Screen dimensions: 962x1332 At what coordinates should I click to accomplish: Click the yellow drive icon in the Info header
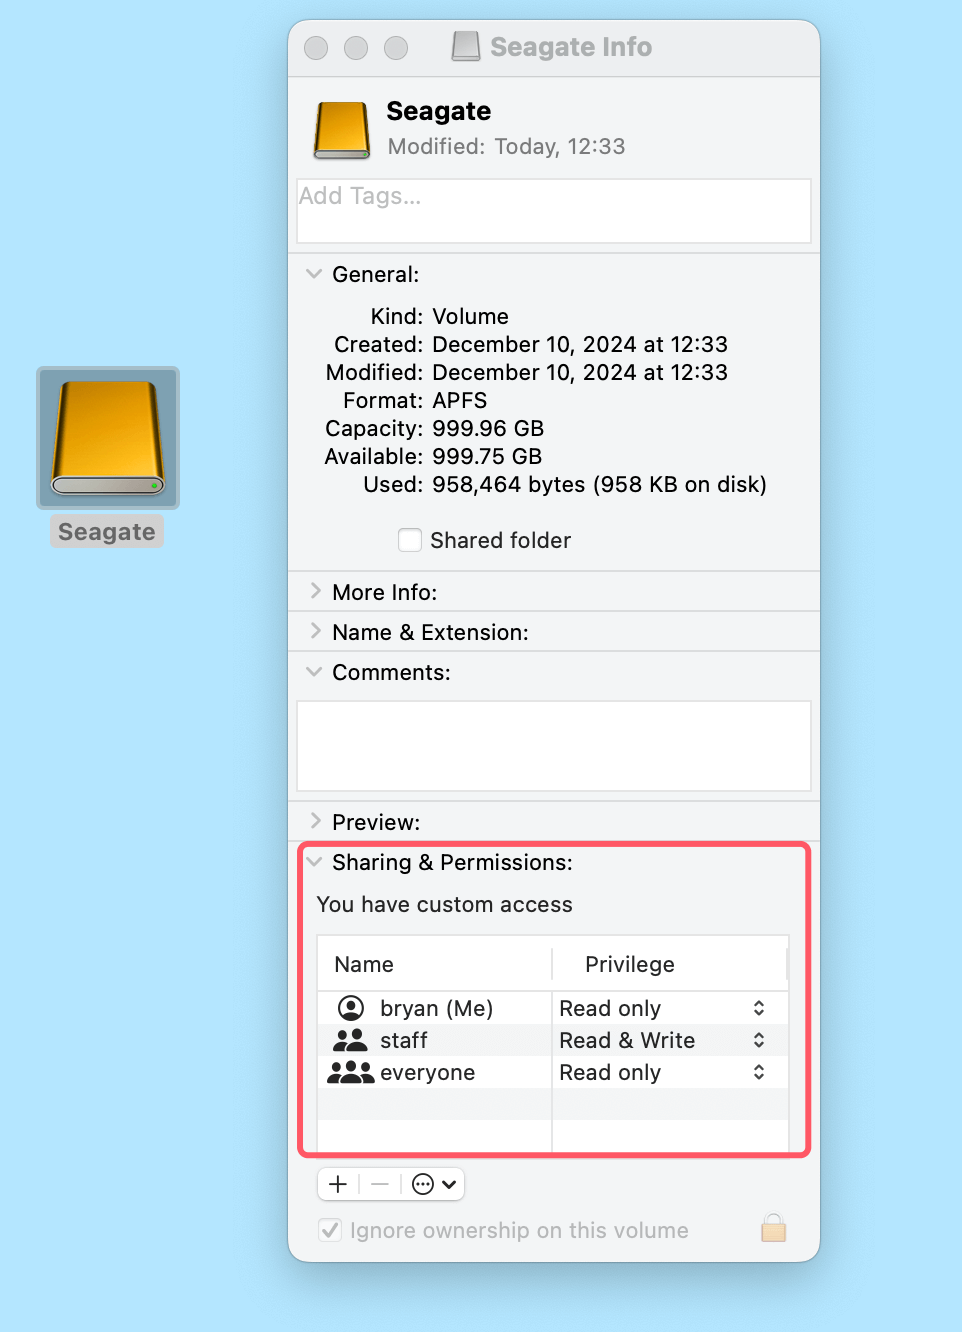pyautogui.click(x=341, y=130)
